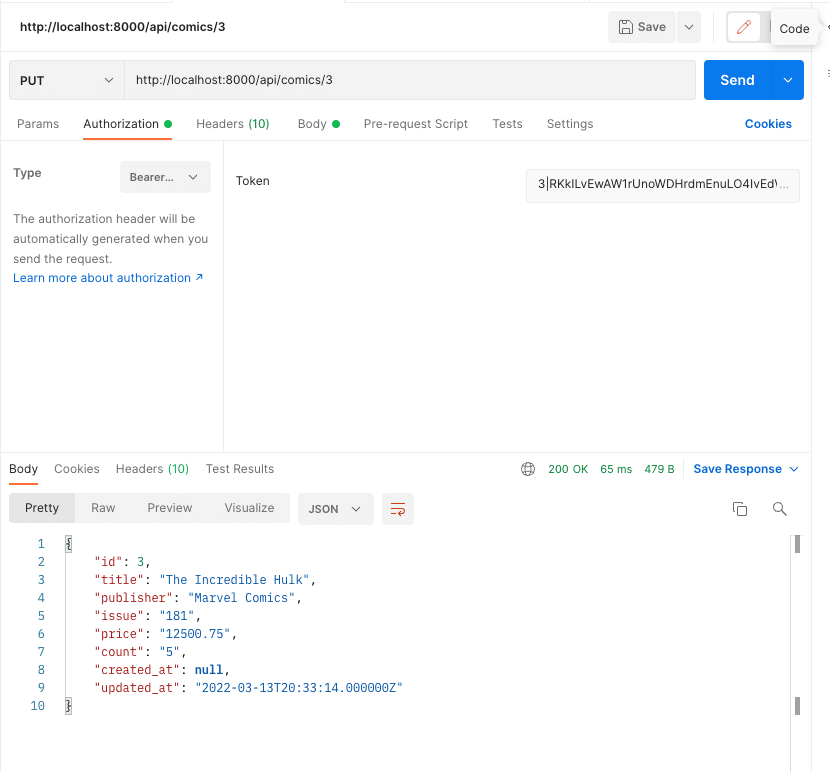
Task: View the Test Results tab
Action: pos(240,469)
